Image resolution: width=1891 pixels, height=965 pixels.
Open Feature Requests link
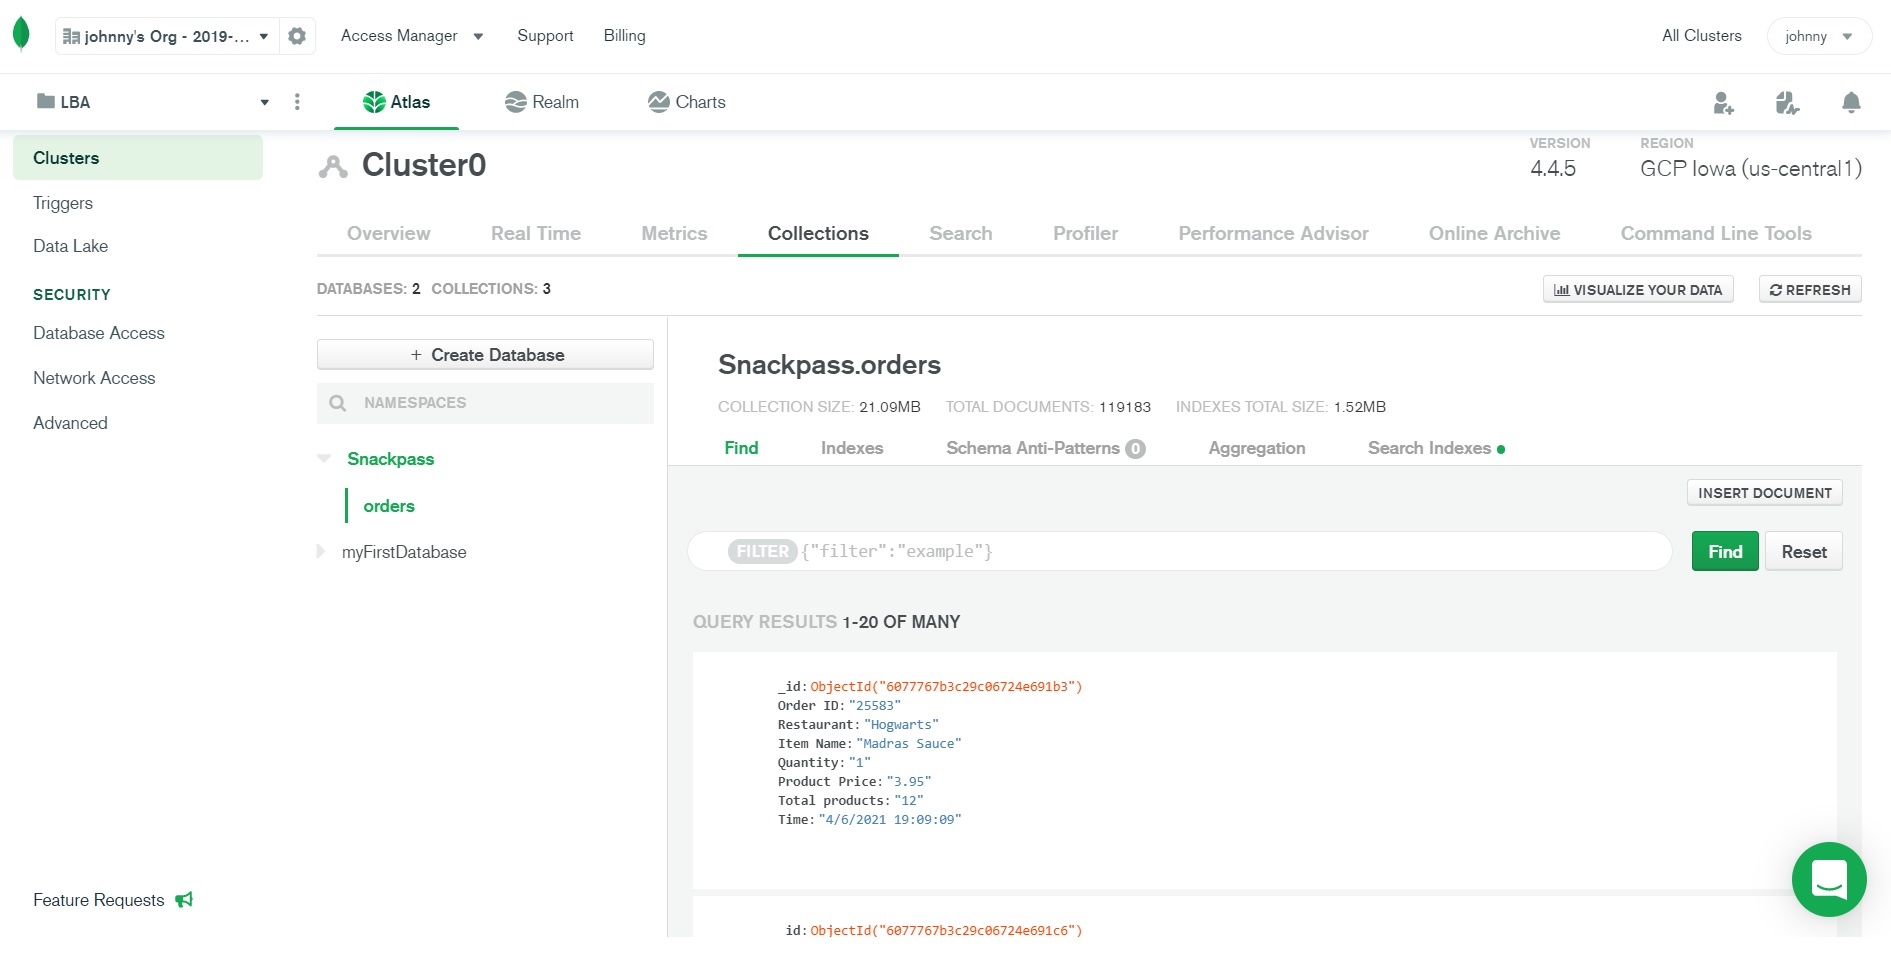[98, 900]
